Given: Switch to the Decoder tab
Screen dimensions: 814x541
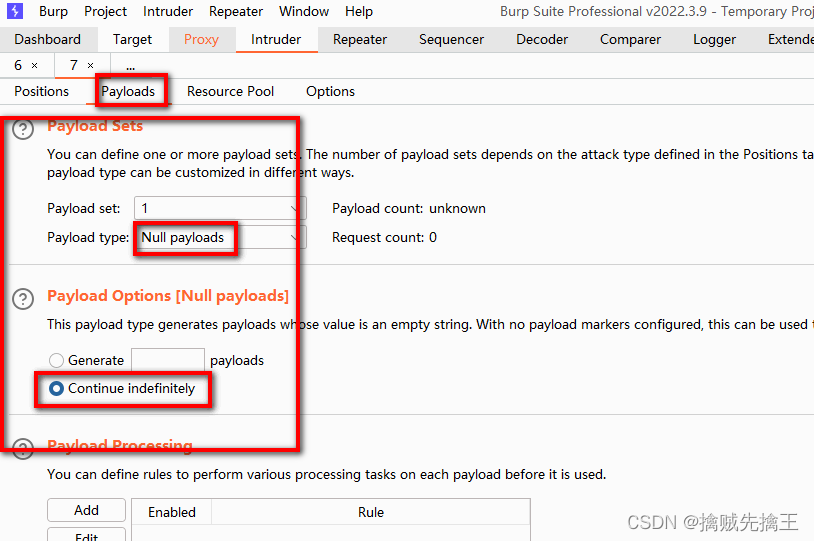Looking at the screenshot, I should click(x=542, y=39).
